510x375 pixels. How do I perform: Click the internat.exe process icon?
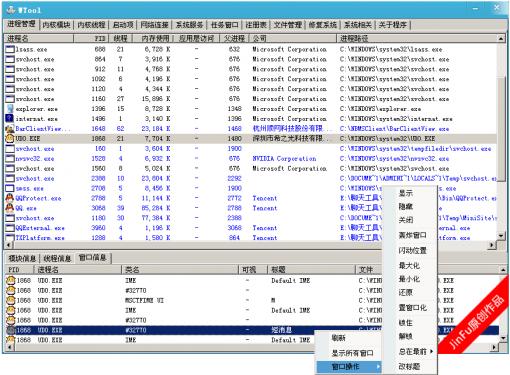point(10,119)
